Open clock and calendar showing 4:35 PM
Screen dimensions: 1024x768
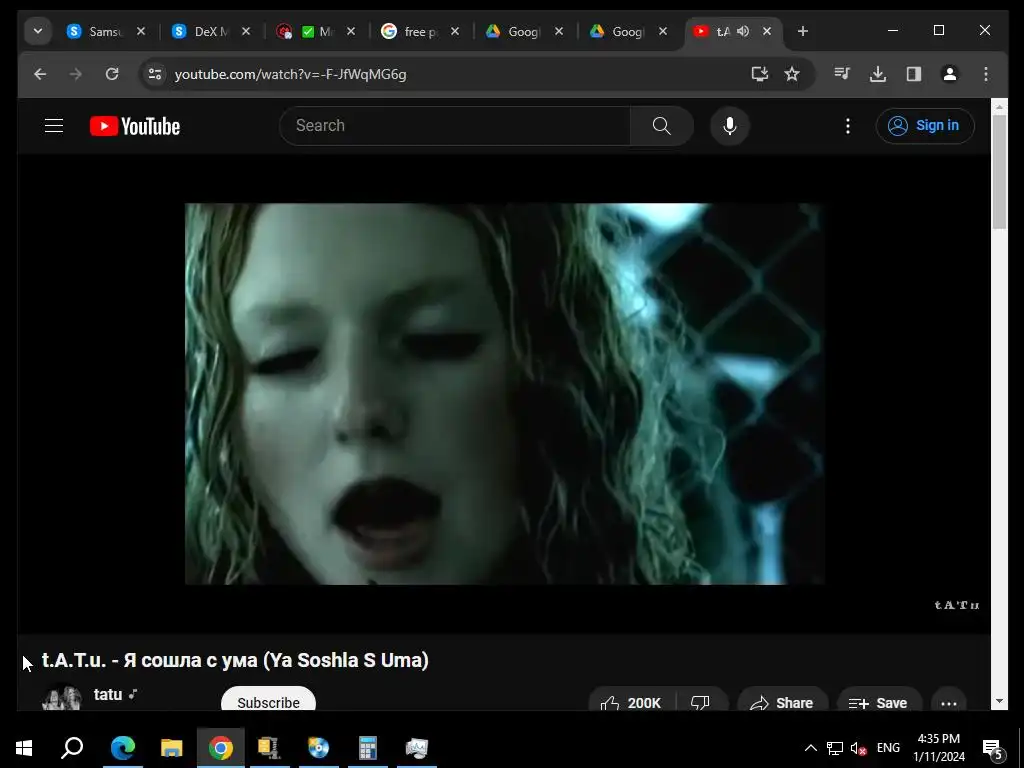pyautogui.click(x=938, y=748)
